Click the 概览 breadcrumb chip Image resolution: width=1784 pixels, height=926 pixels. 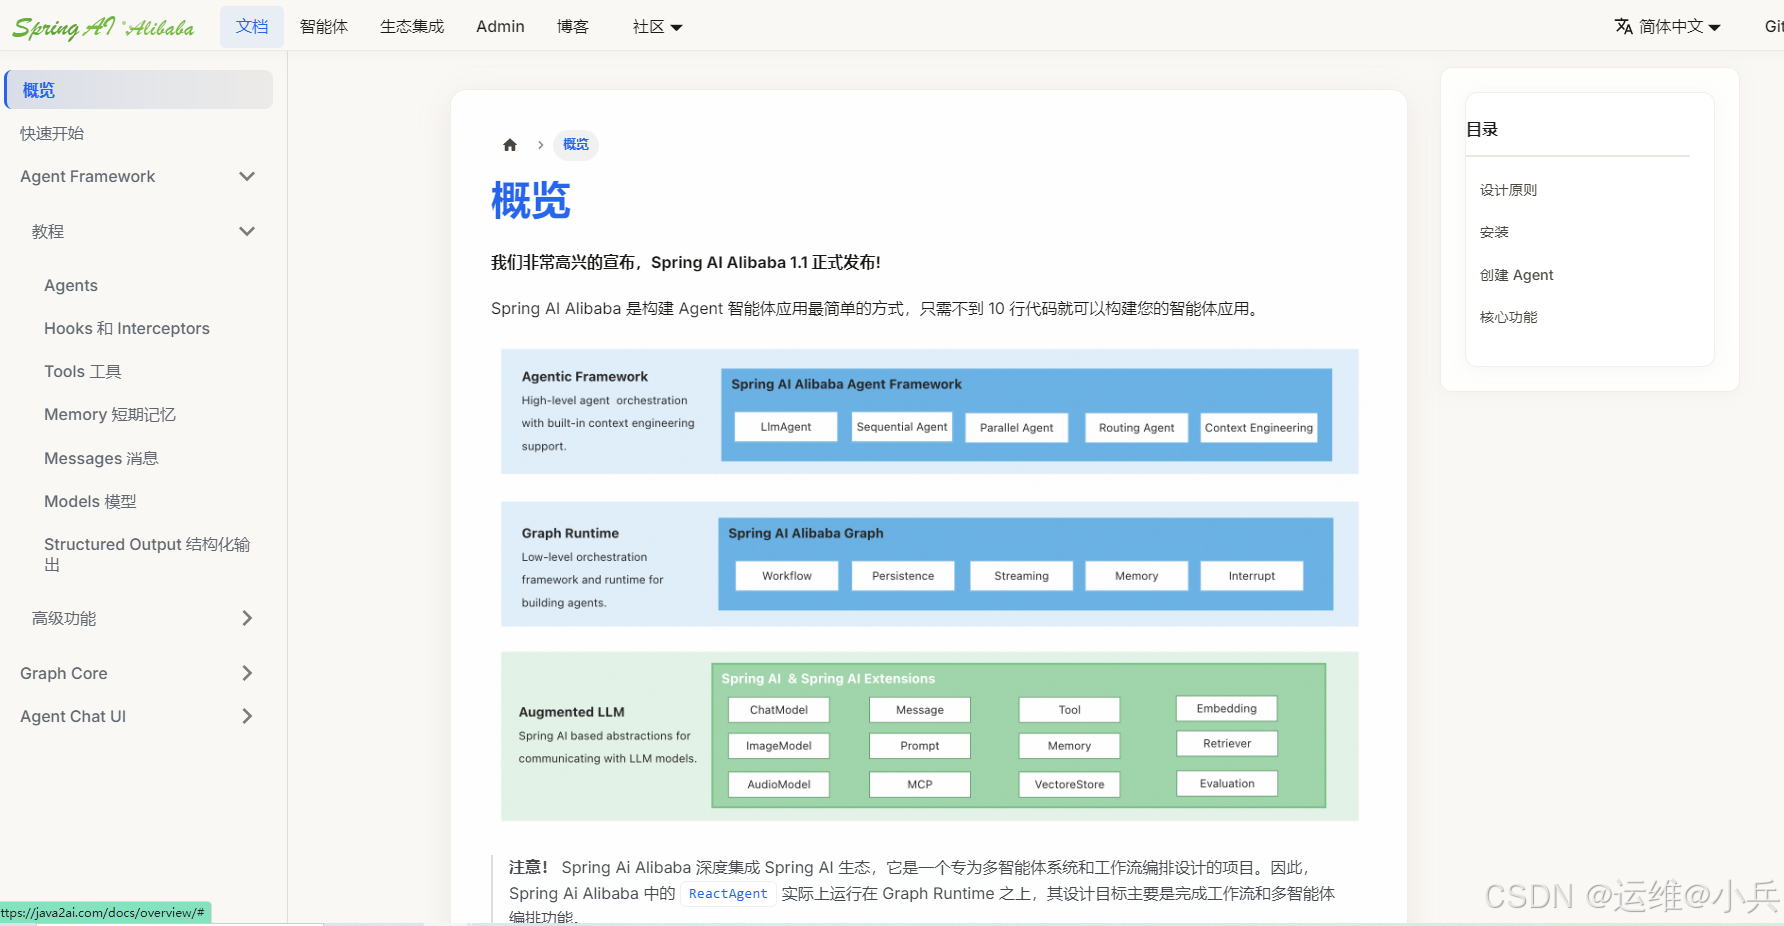576,145
